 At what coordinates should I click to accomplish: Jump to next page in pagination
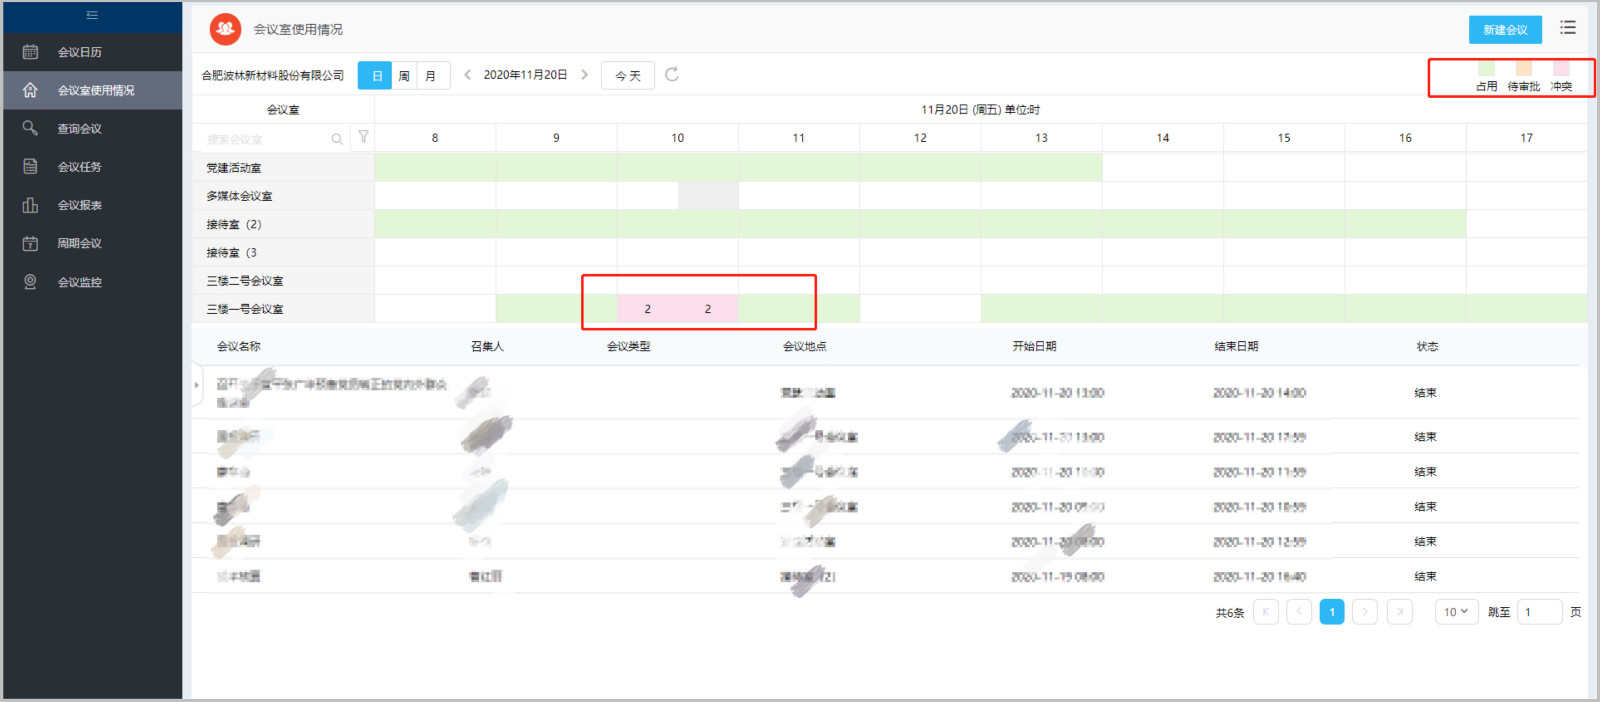tap(1365, 612)
